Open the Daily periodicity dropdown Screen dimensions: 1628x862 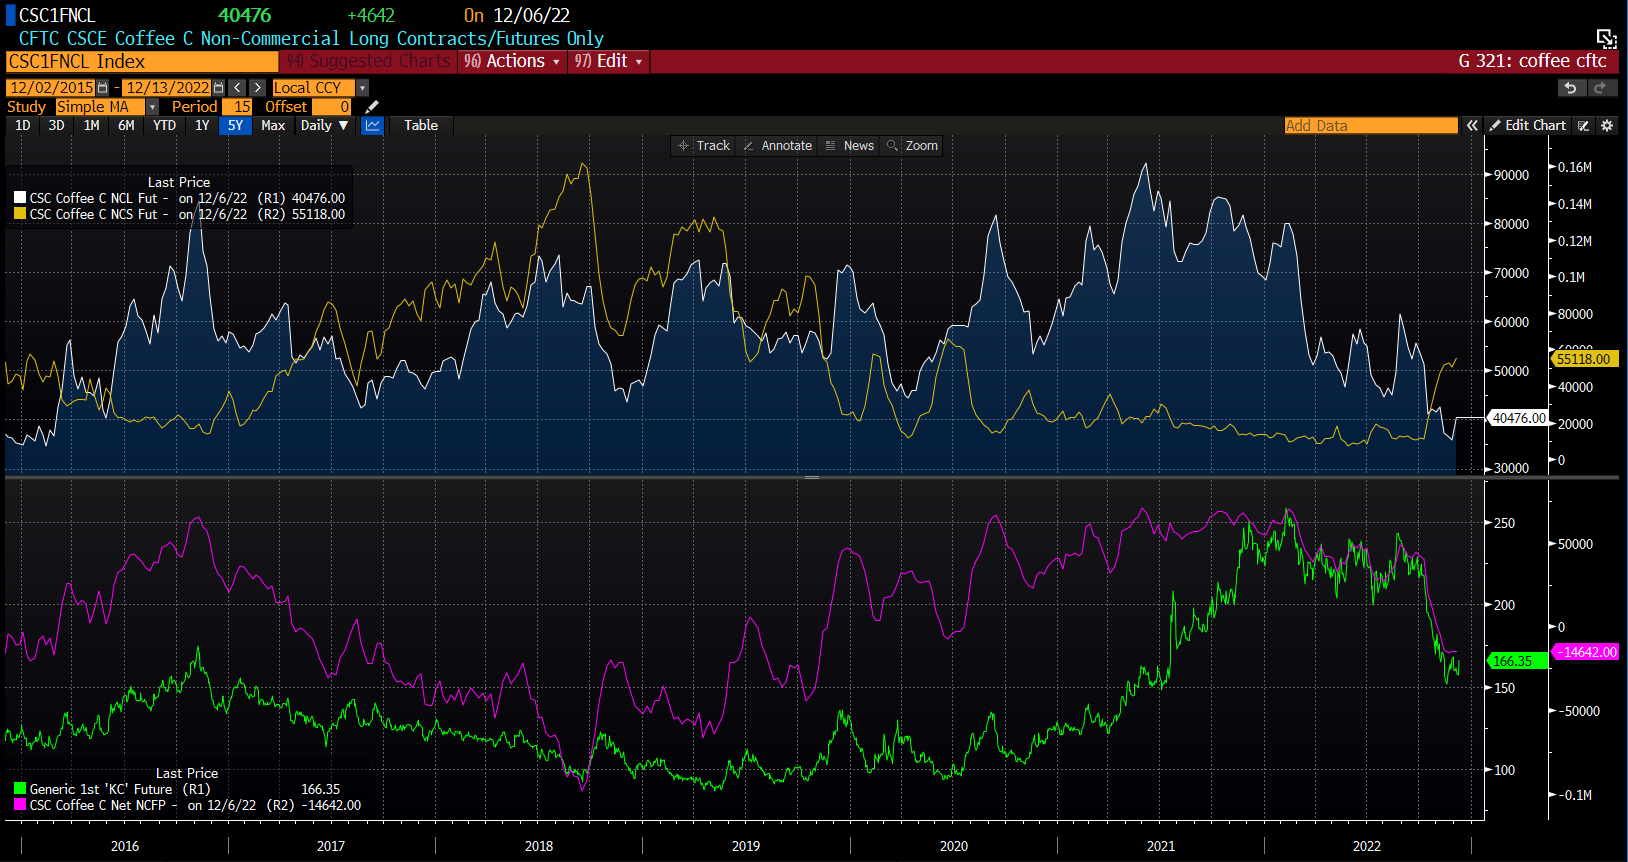tap(324, 126)
